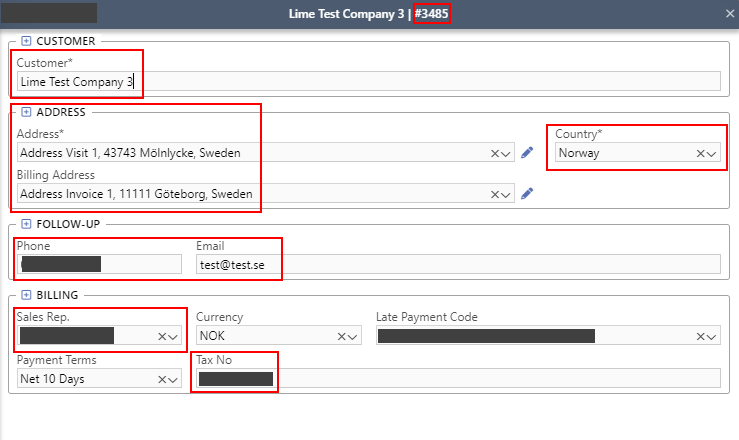The width and height of the screenshot is (739, 440).
Task: Focus the Phone input field
Action: [99, 264]
